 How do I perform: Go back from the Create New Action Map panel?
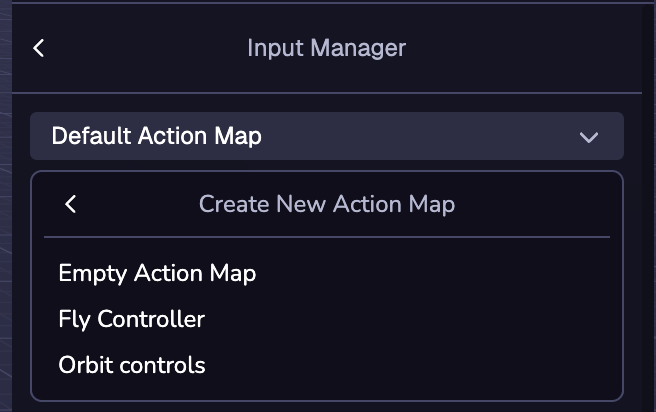coord(70,204)
